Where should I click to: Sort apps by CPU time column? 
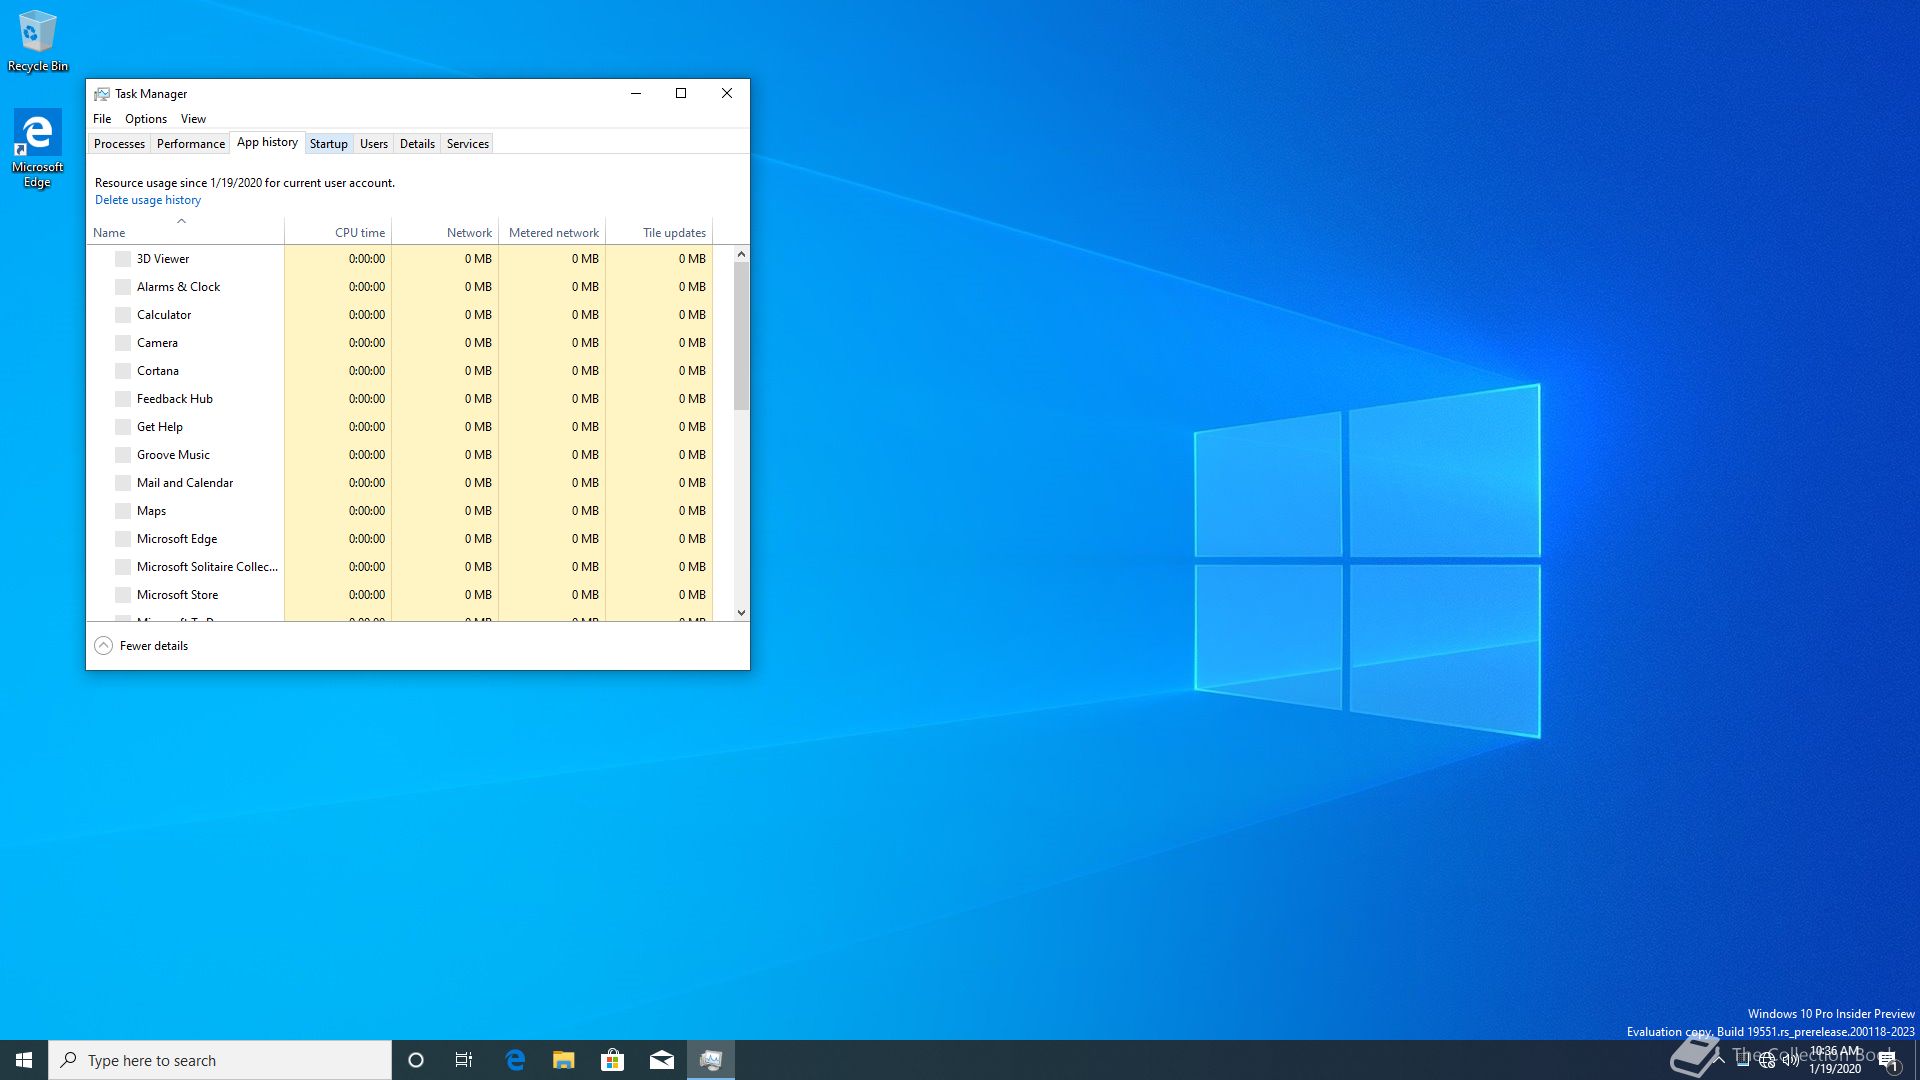click(x=359, y=233)
